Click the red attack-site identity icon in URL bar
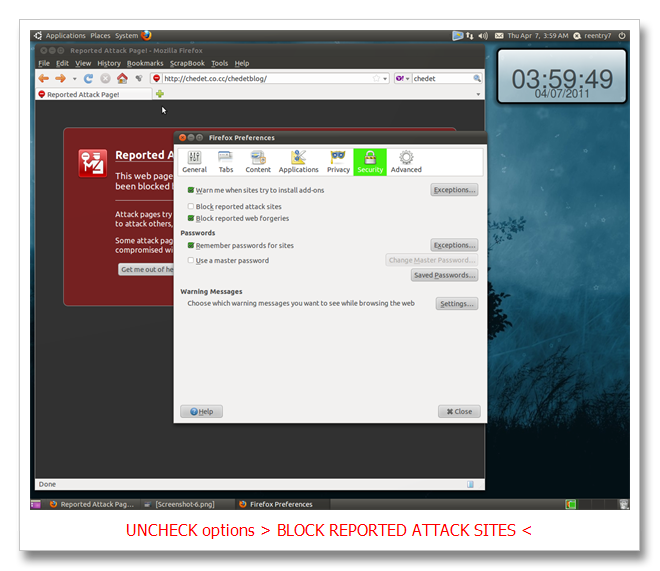The height and width of the screenshot is (571, 660). pyautogui.click(x=157, y=78)
